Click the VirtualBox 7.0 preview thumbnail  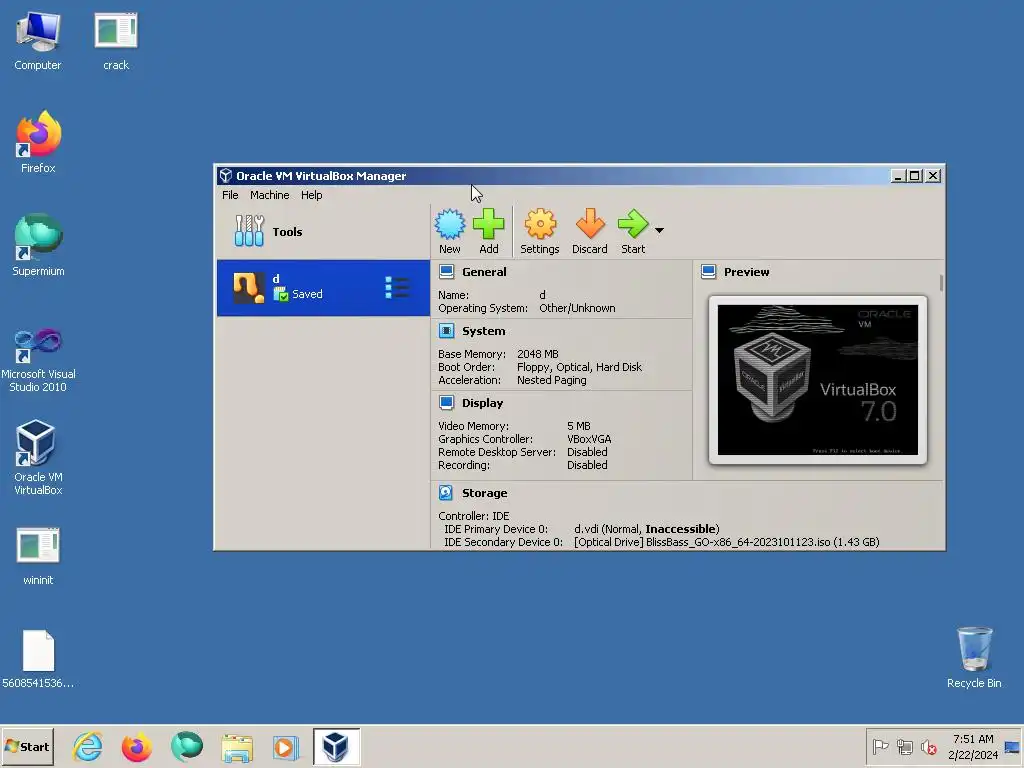pos(818,380)
